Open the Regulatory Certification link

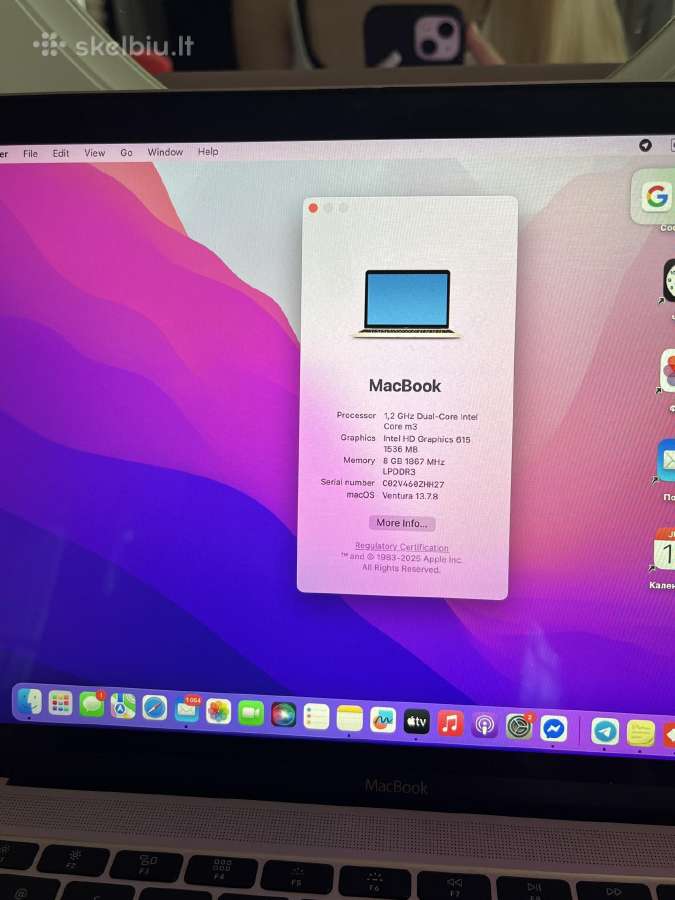[x=402, y=546]
